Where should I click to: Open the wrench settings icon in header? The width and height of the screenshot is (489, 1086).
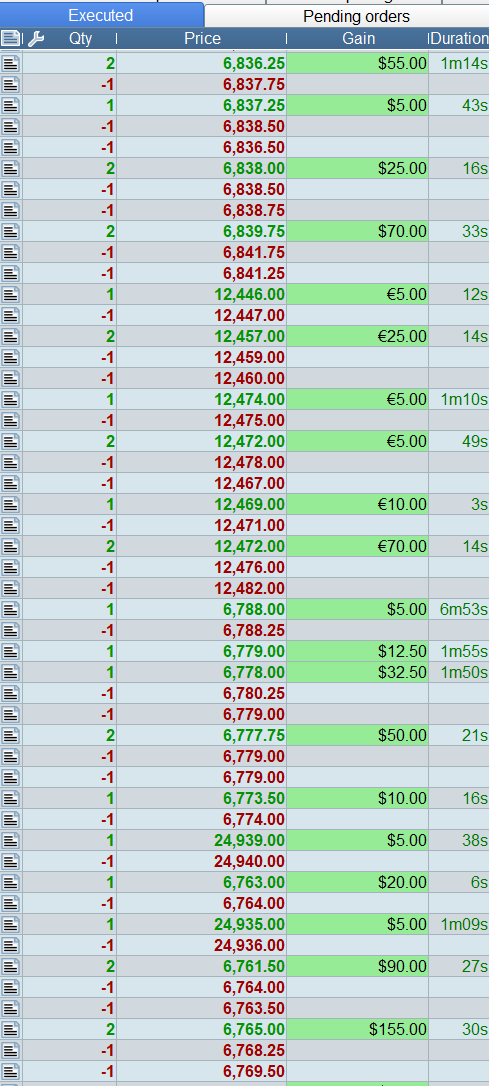35,39
